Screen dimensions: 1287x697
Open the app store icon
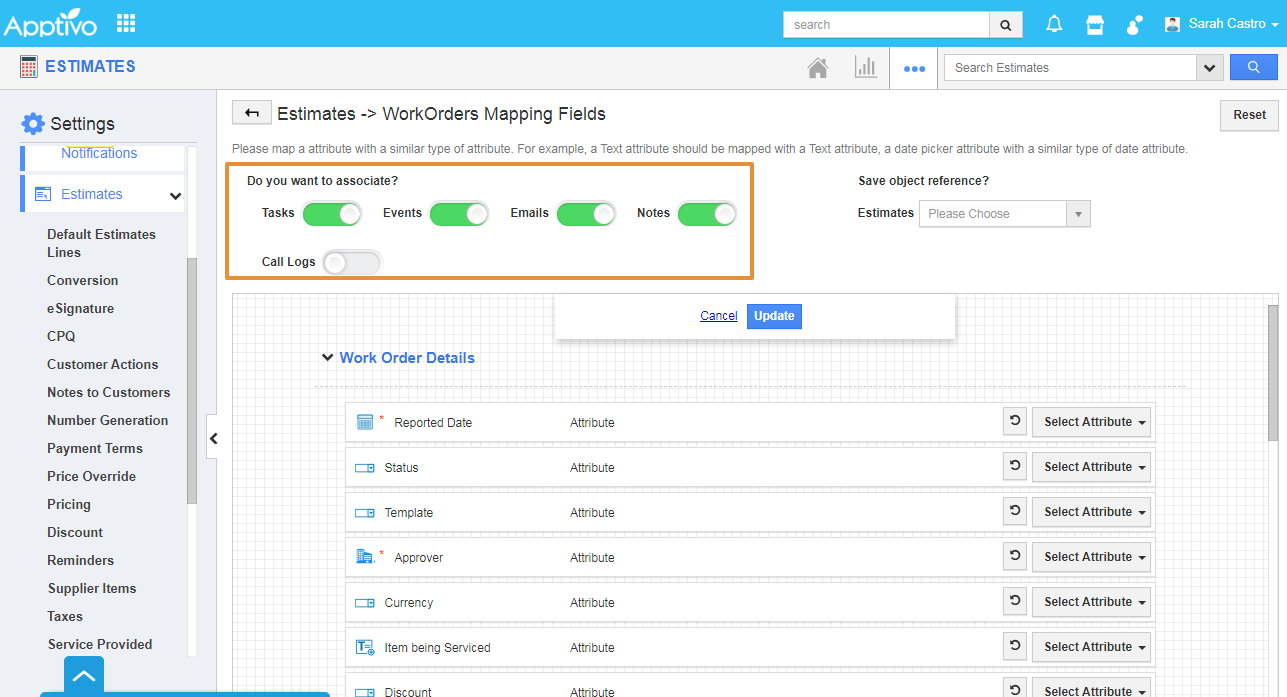click(1095, 25)
